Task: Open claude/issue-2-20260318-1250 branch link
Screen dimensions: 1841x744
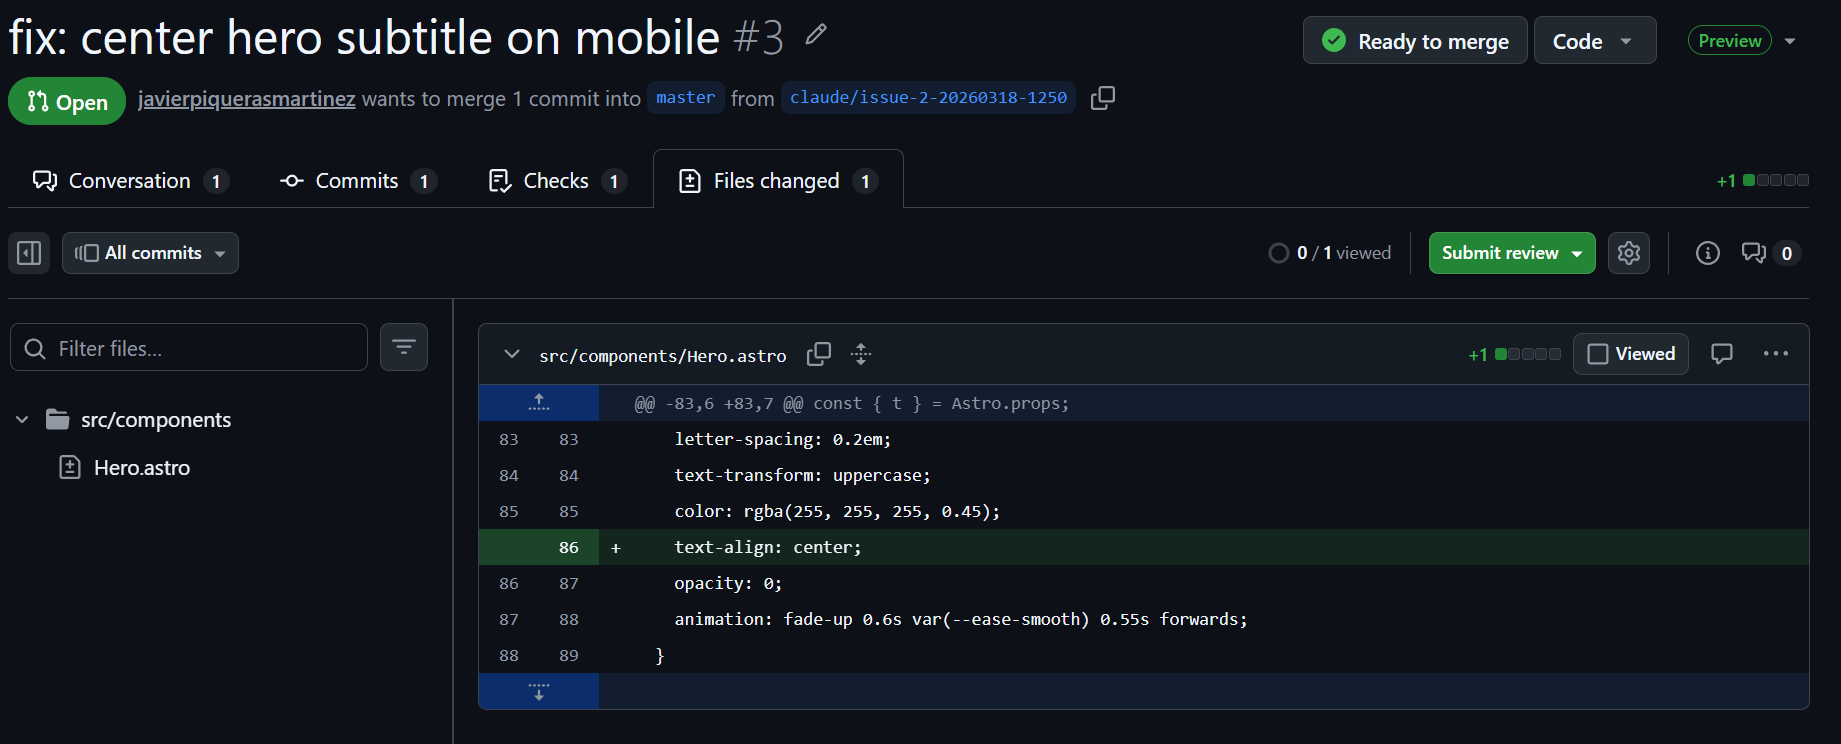Action: (x=928, y=98)
